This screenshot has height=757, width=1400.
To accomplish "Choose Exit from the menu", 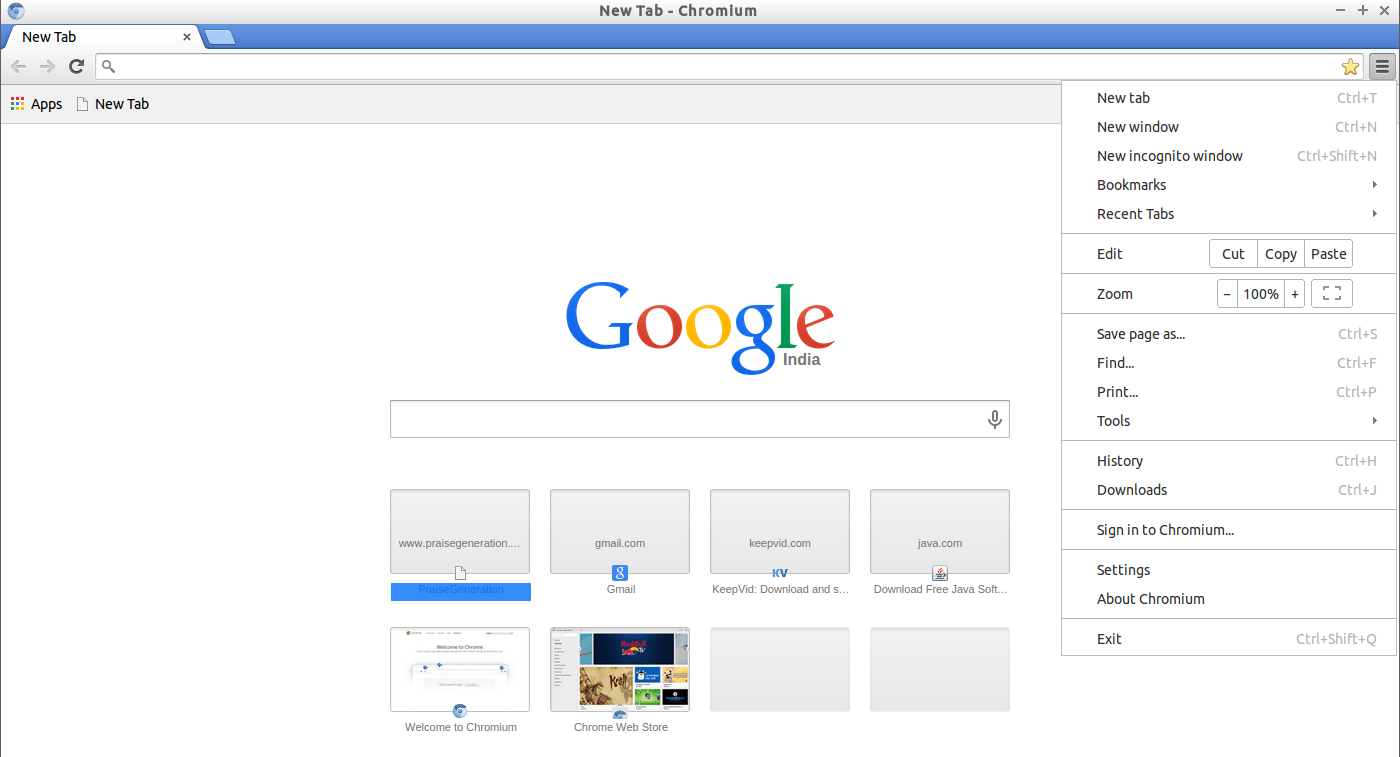I will [1229, 639].
